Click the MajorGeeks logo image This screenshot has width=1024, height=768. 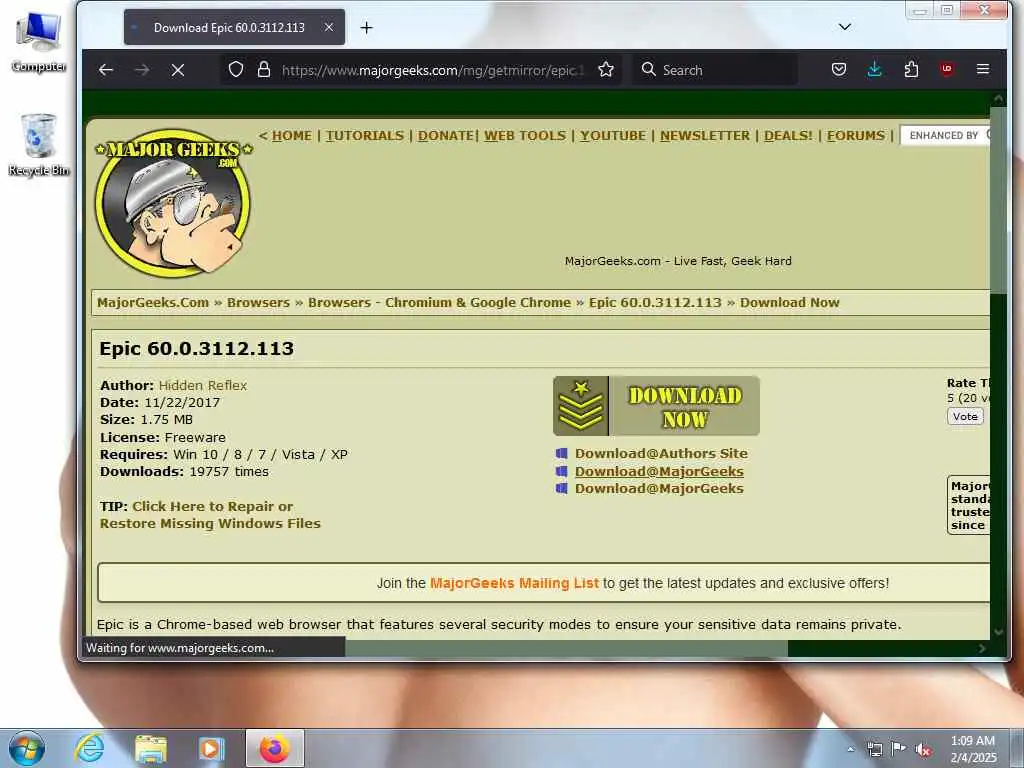pyautogui.click(x=174, y=202)
